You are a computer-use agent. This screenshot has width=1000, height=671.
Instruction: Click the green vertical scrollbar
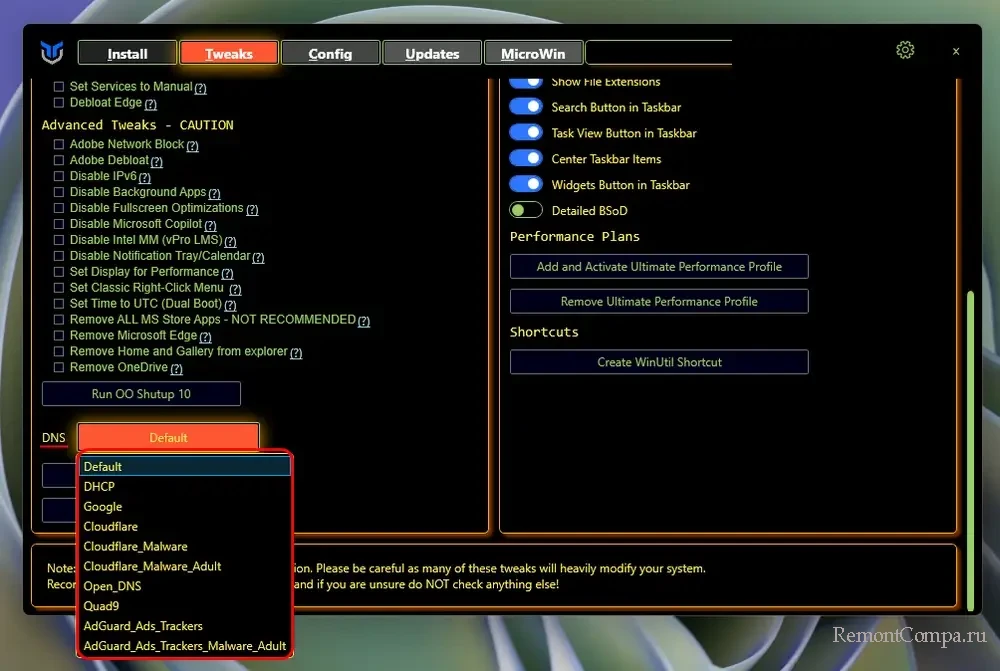970,450
